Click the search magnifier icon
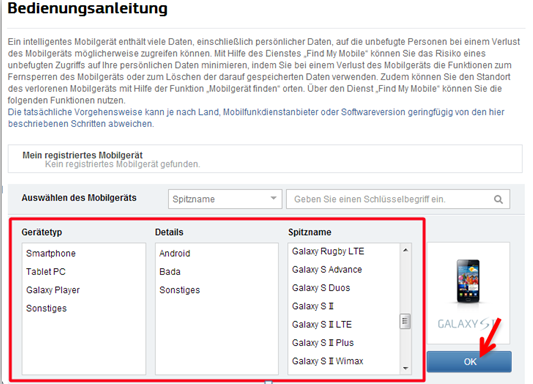The width and height of the screenshot is (533, 384). coord(498,199)
